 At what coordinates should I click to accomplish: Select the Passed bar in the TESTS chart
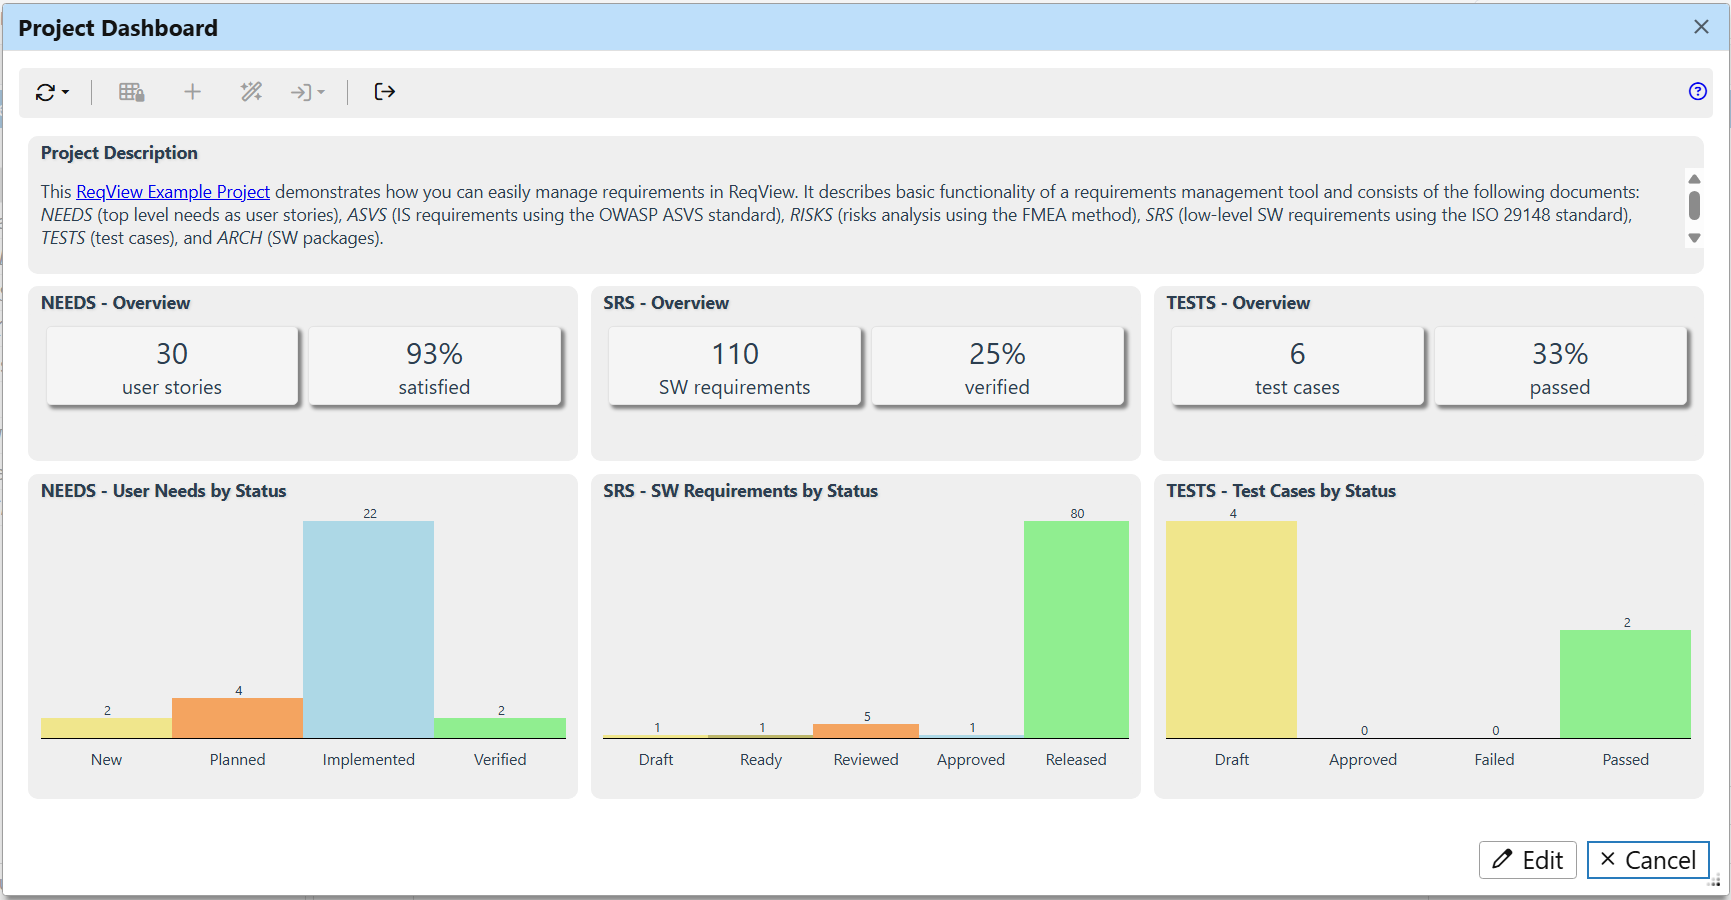tap(1624, 682)
